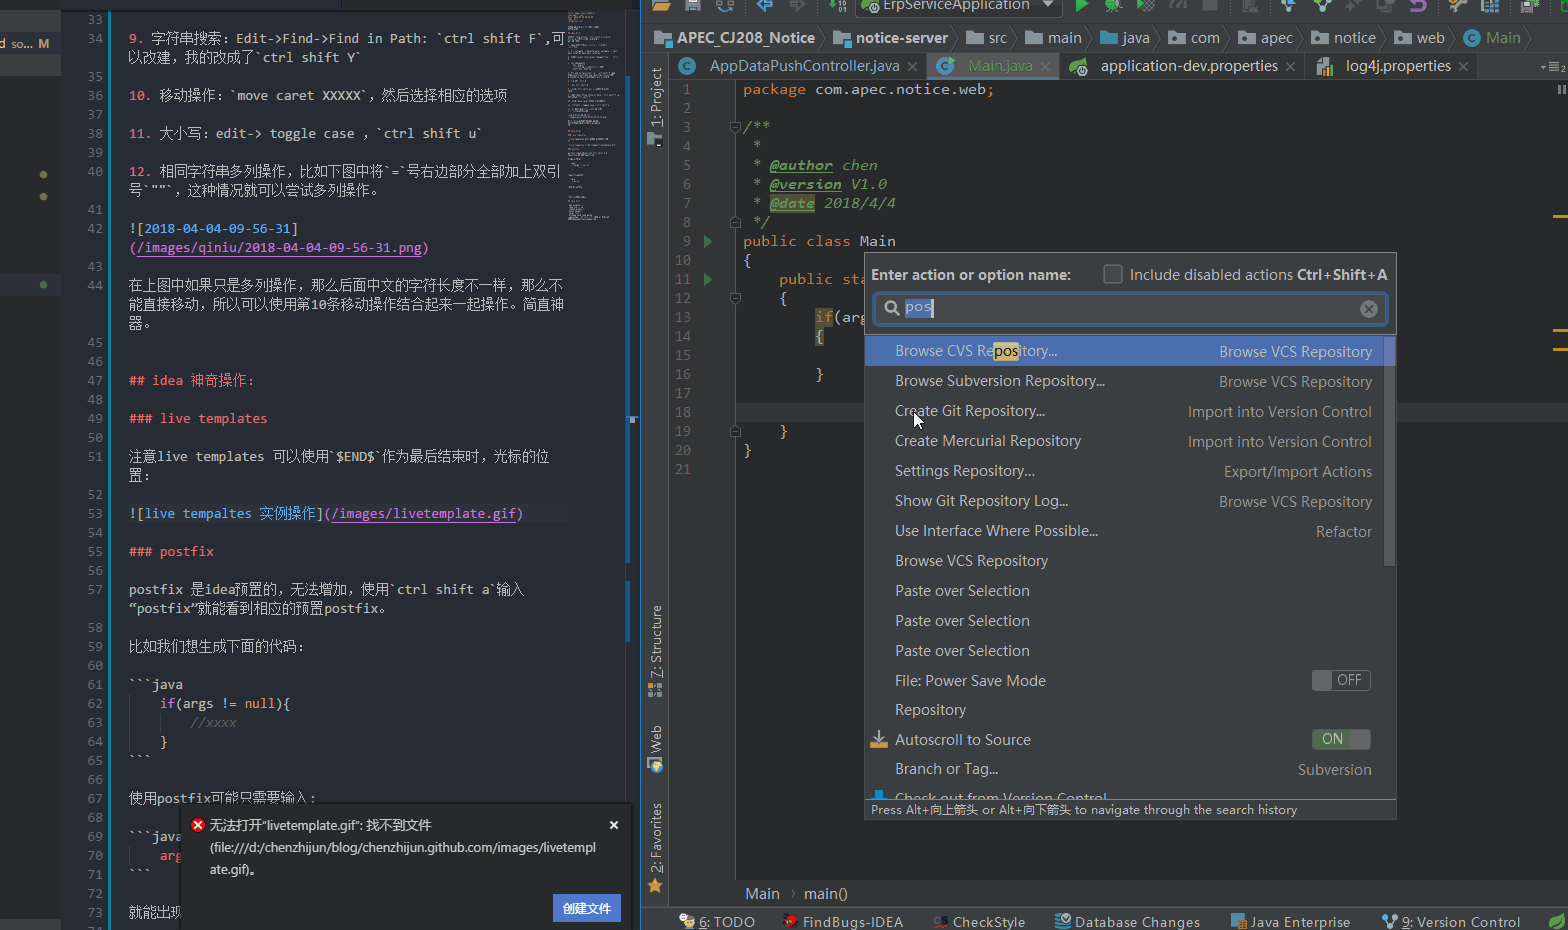The image size is (1568, 930).
Task: Click the markdown editor minimap
Action: (595, 115)
